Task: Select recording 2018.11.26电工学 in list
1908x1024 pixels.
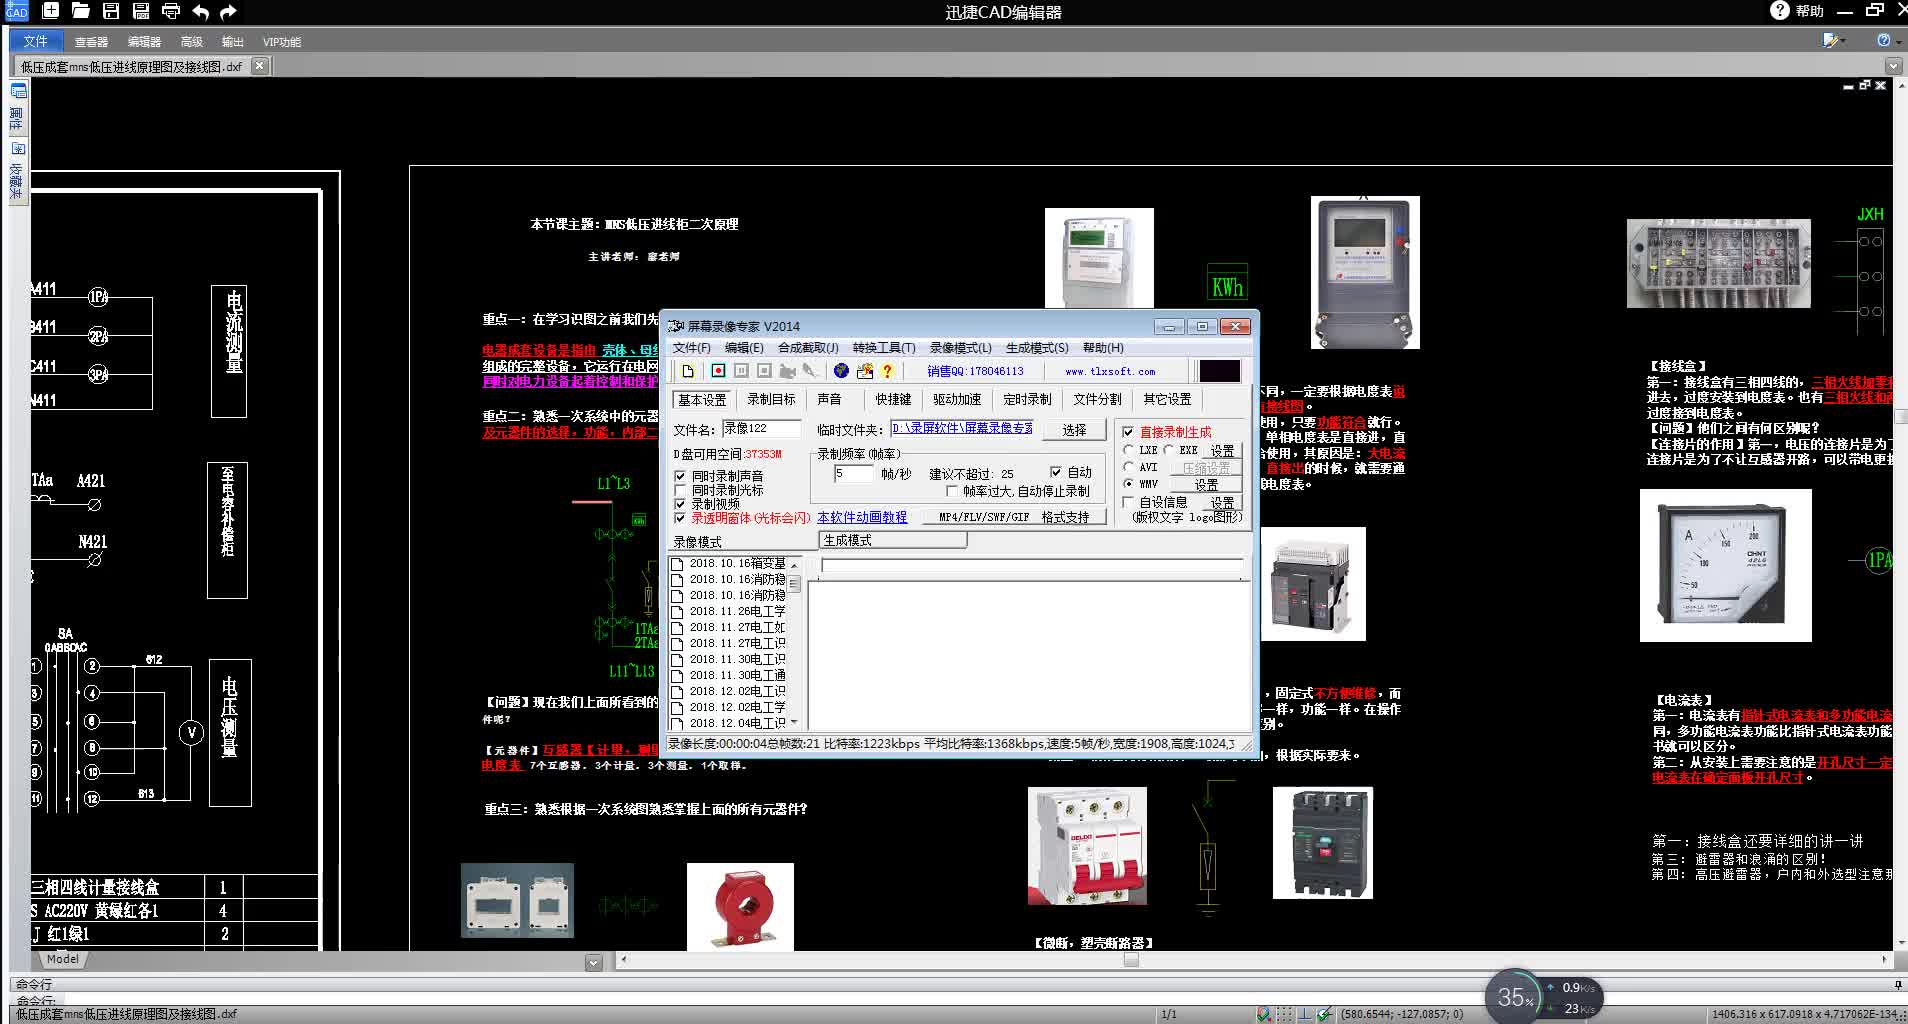Action: click(737, 611)
